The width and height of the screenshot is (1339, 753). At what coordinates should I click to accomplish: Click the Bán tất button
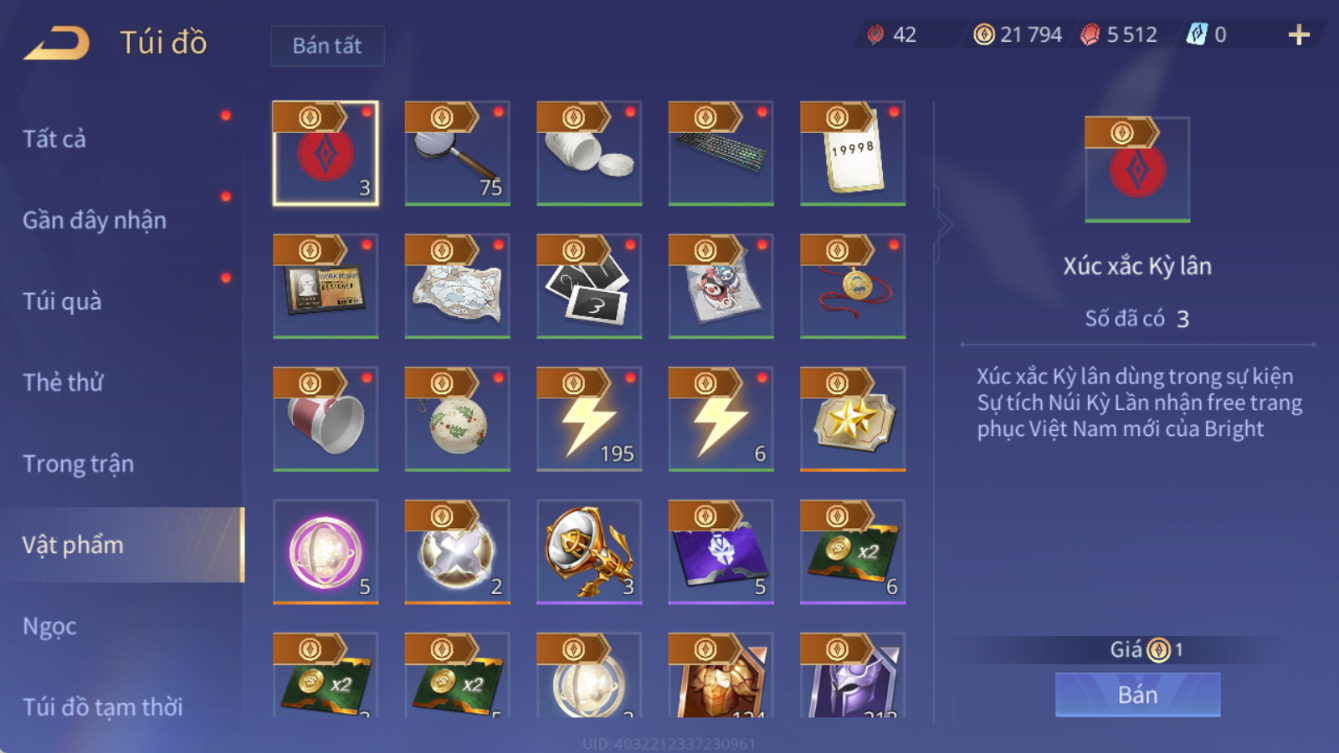(x=327, y=46)
